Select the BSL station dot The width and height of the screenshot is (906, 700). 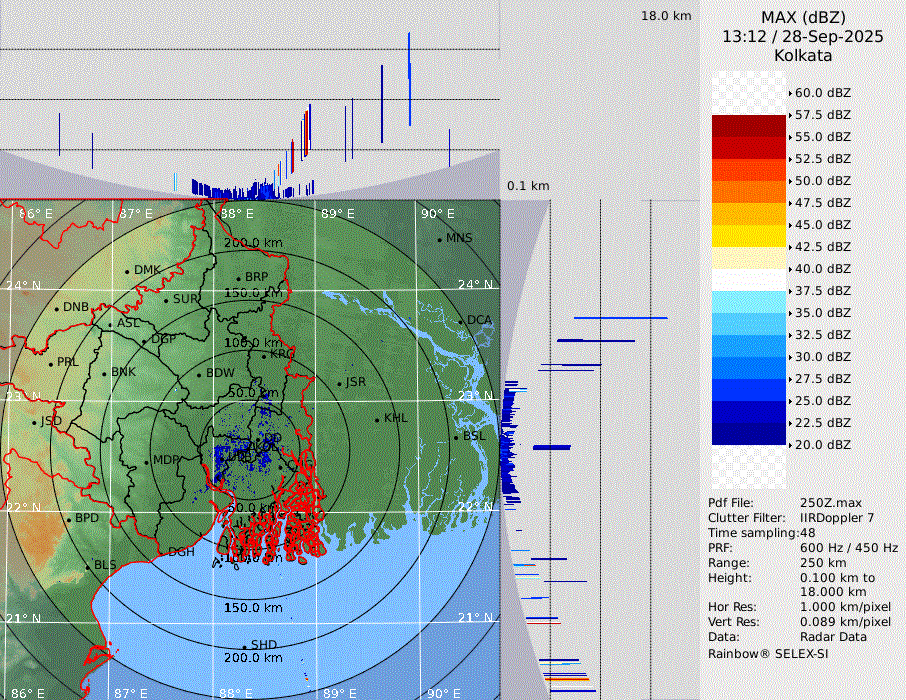(x=456, y=437)
